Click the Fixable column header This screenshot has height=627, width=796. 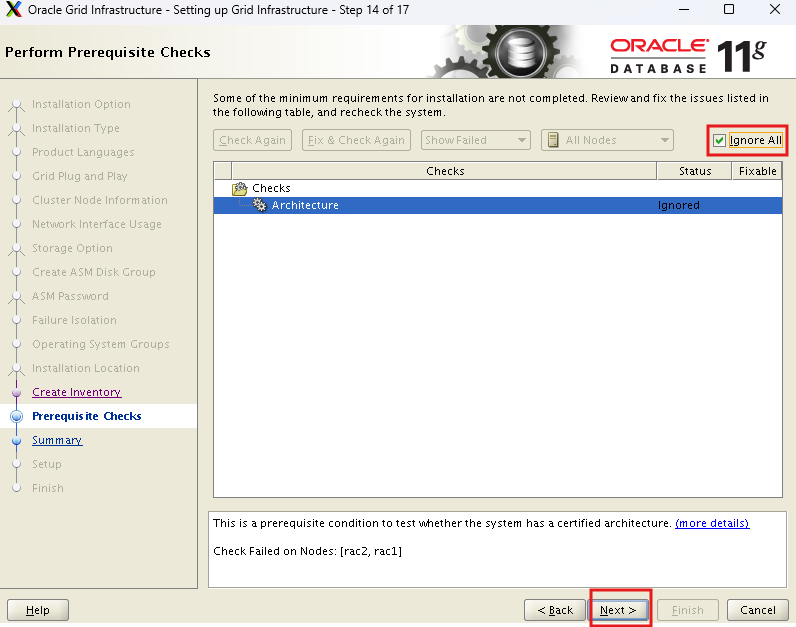point(757,171)
